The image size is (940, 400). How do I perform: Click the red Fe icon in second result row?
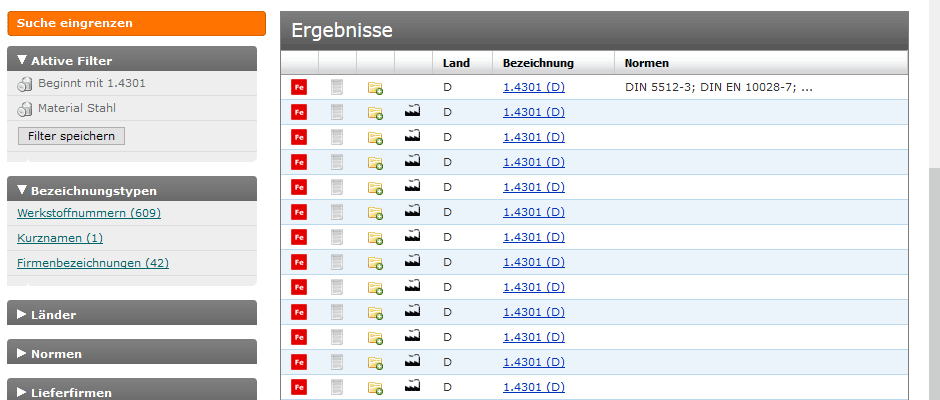coord(298,112)
